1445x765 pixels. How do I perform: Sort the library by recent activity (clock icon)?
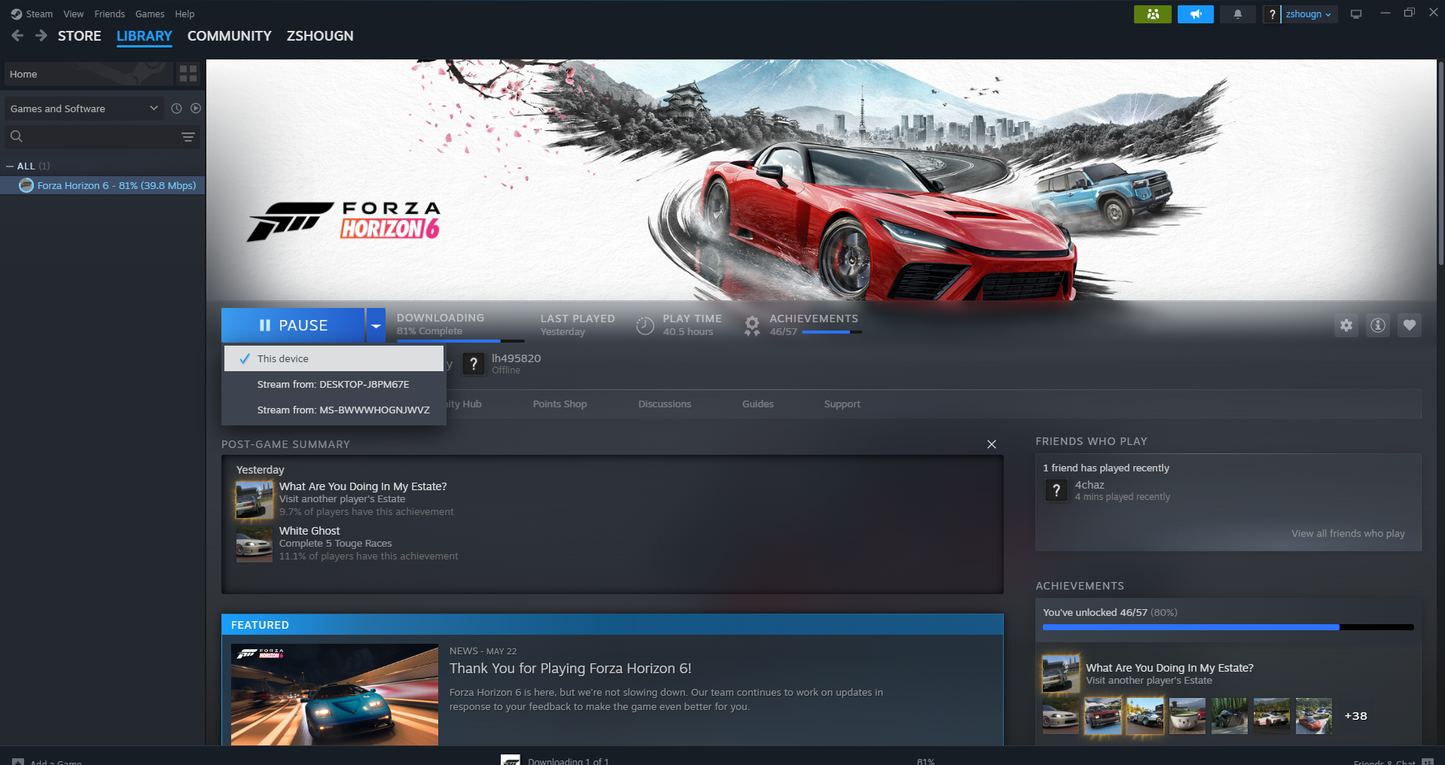[176, 108]
